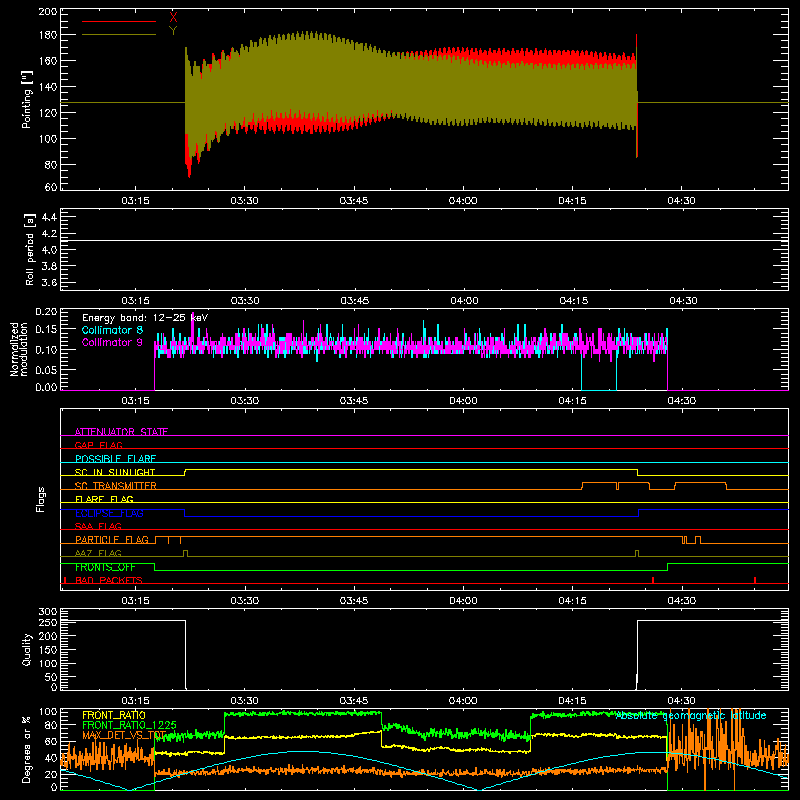
Task: Click the red X legend label
Action: [173, 17]
